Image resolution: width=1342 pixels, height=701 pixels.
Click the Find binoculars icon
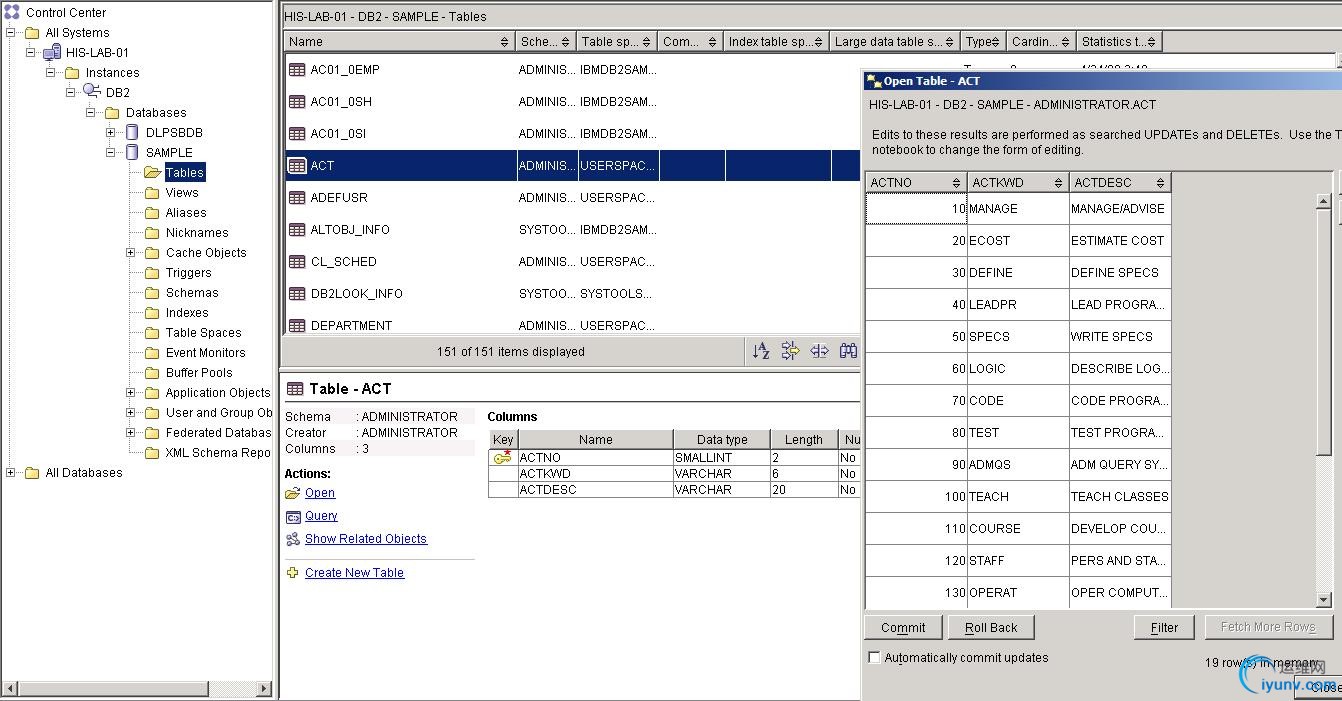849,351
